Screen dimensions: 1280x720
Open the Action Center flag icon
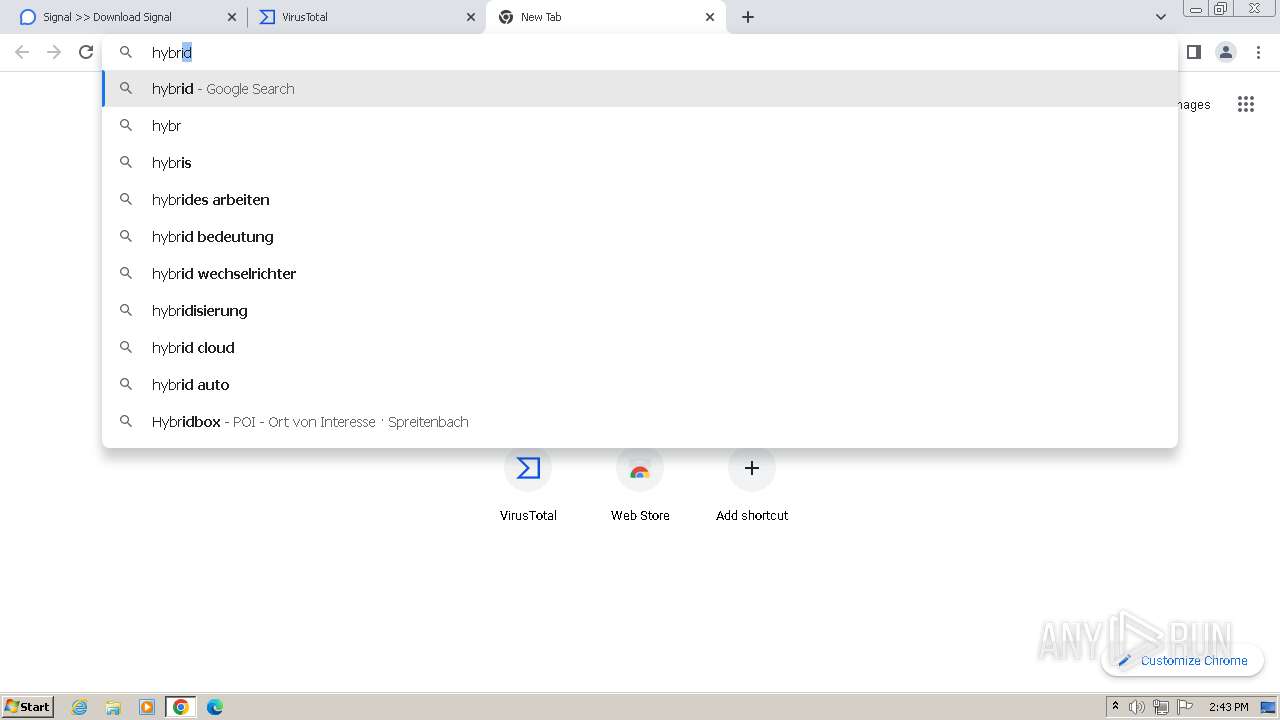click(x=1185, y=707)
